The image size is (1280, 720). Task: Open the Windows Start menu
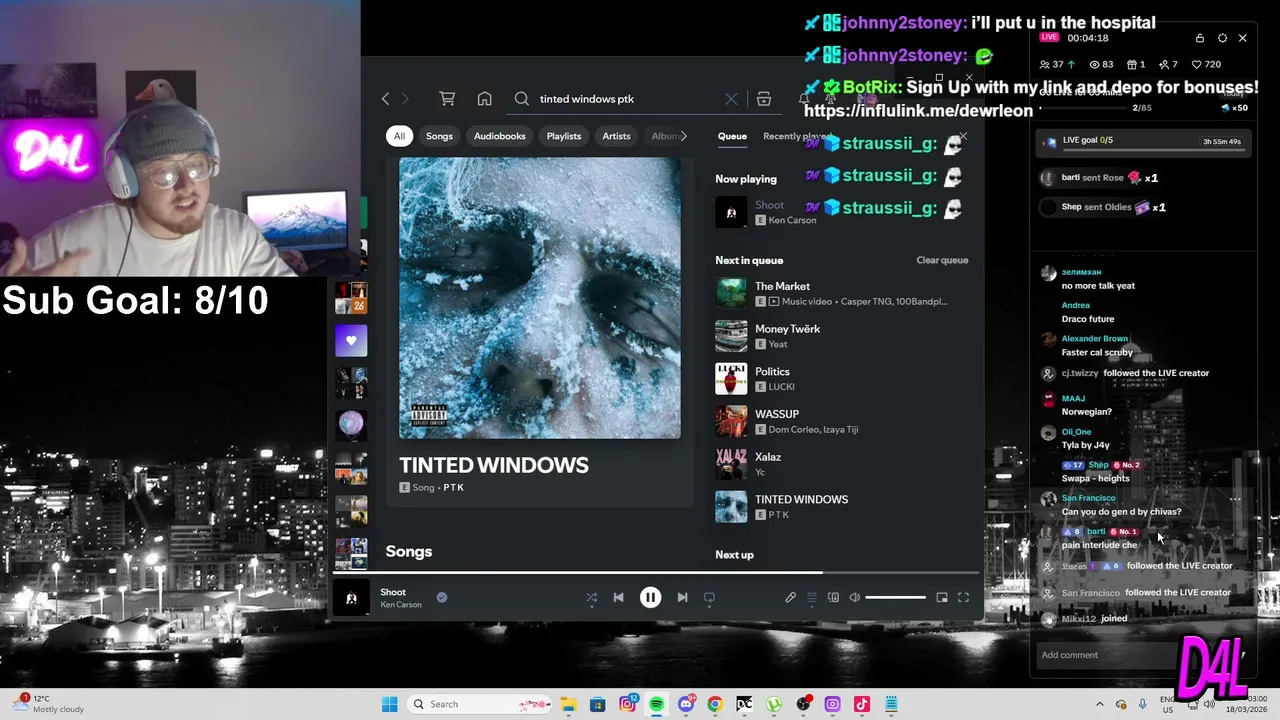(x=389, y=704)
